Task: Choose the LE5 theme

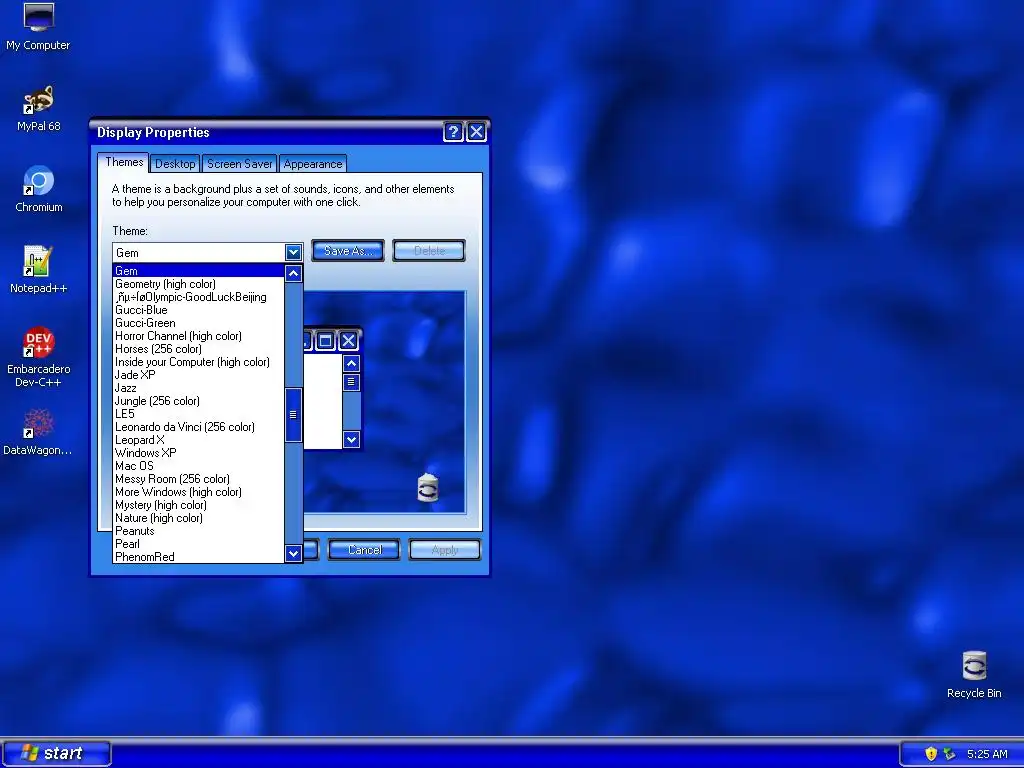Action: pos(199,414)
